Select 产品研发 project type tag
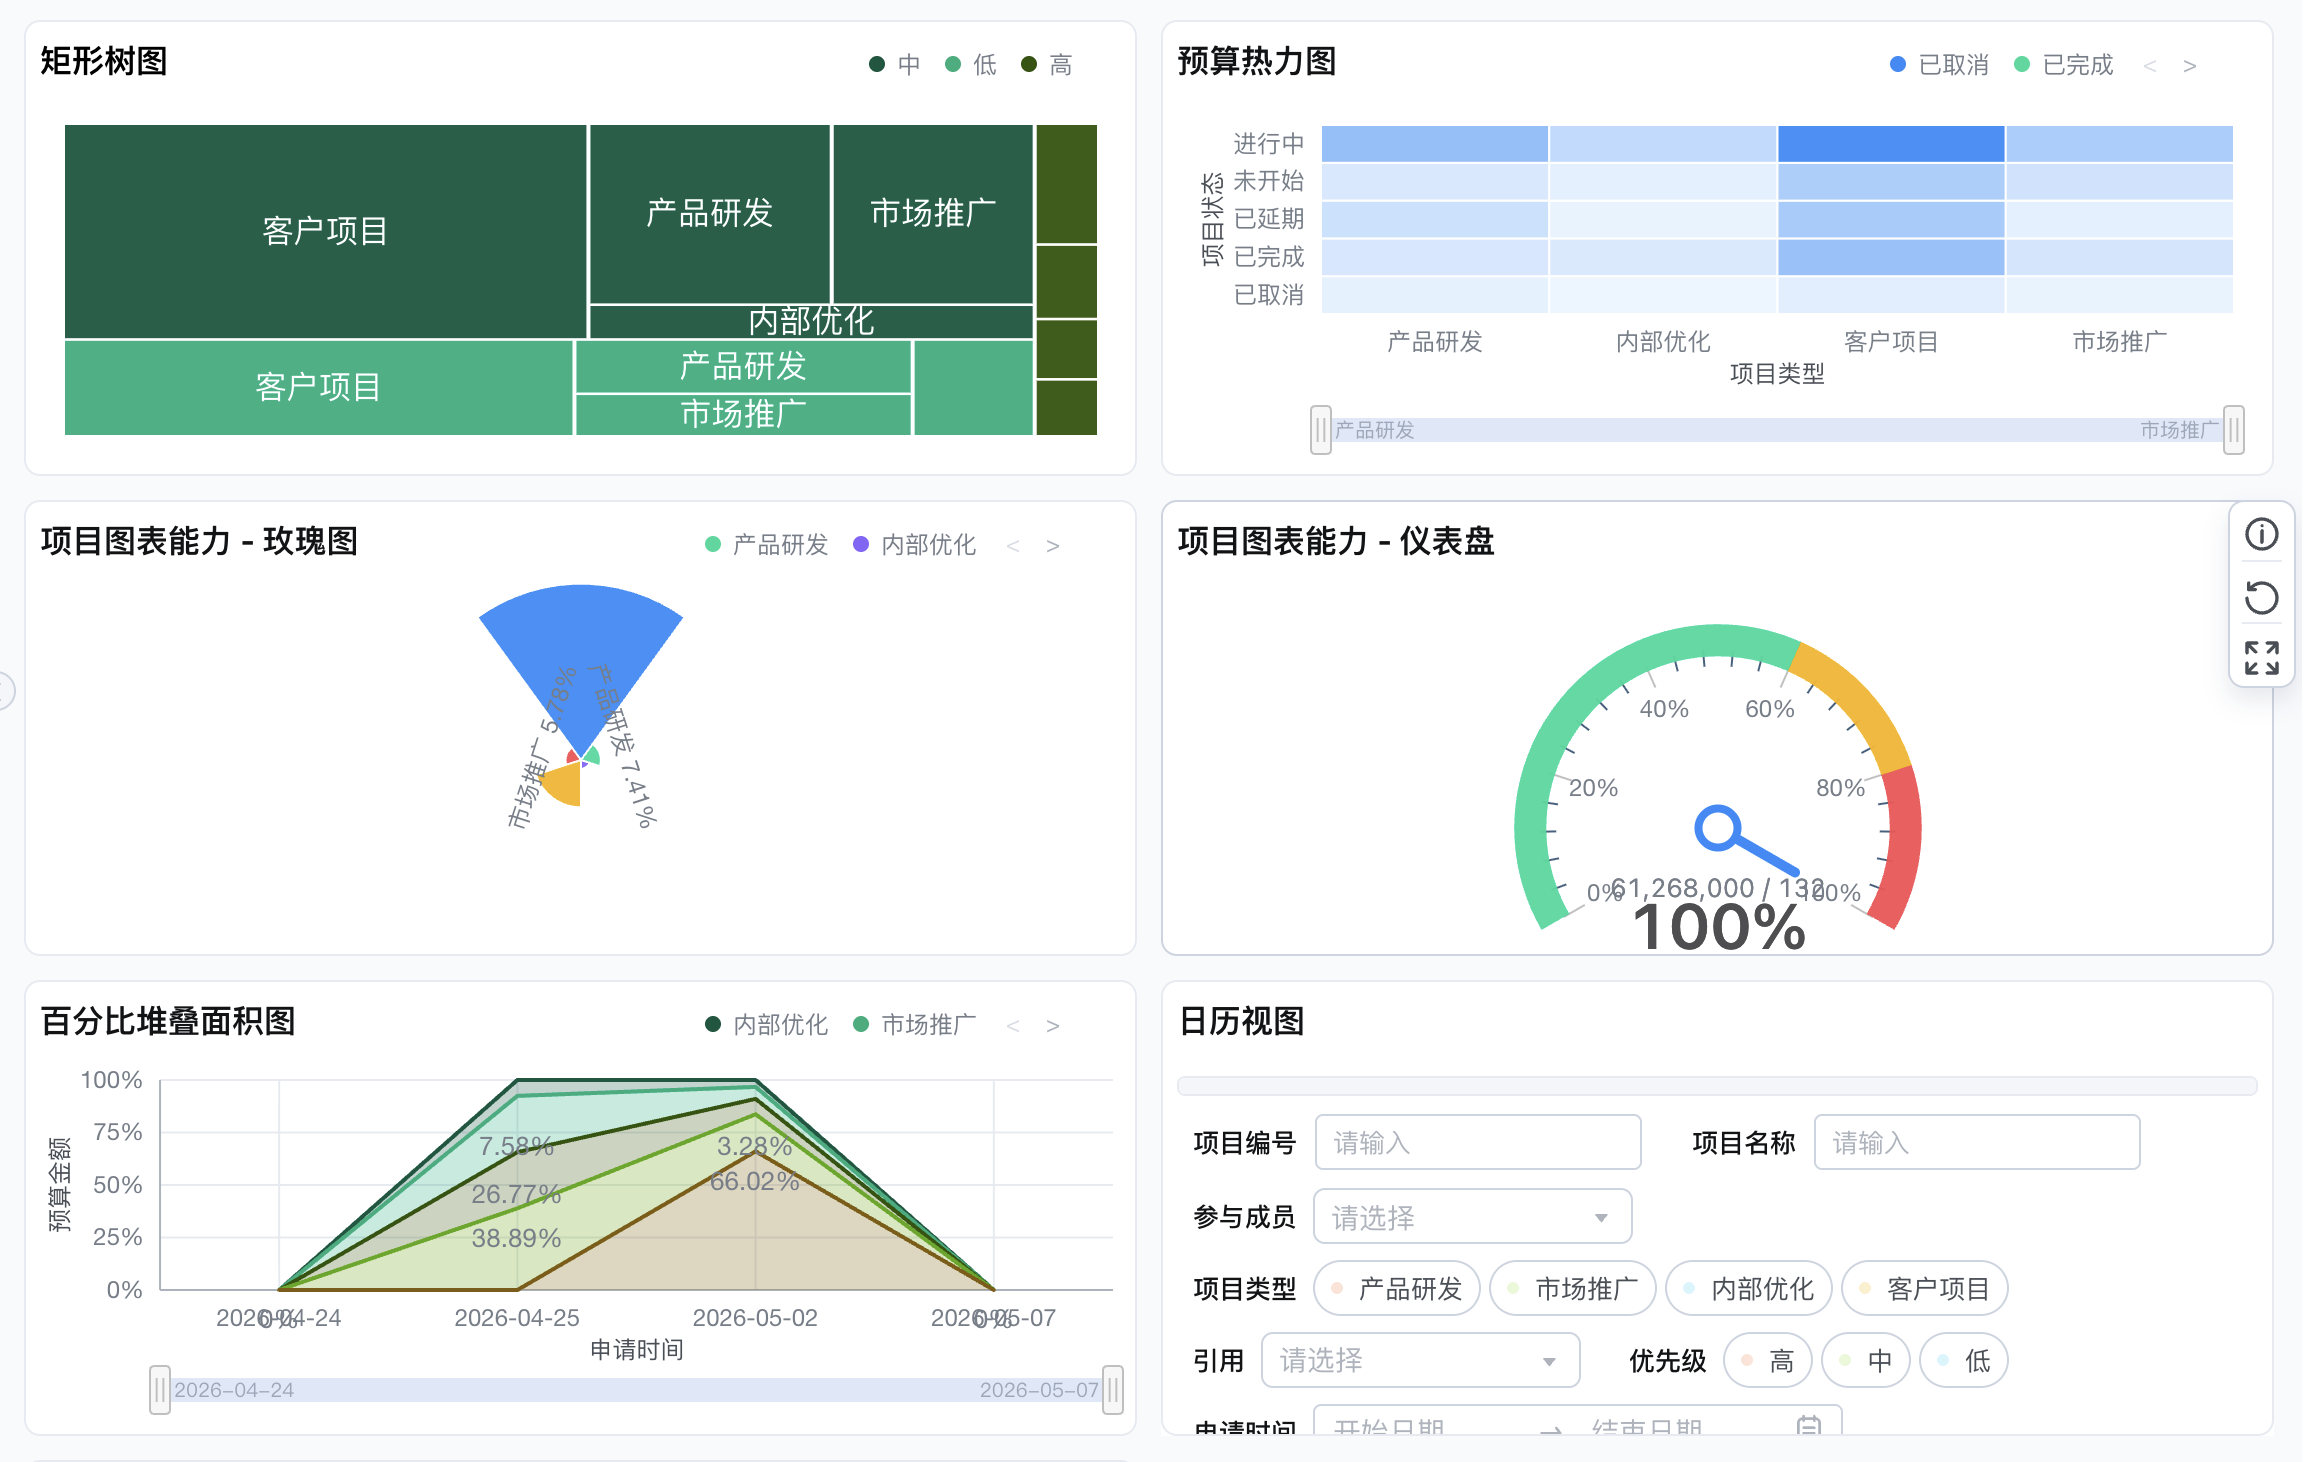This screenshot has height=1462, width=2304. click(1397, 1289)
